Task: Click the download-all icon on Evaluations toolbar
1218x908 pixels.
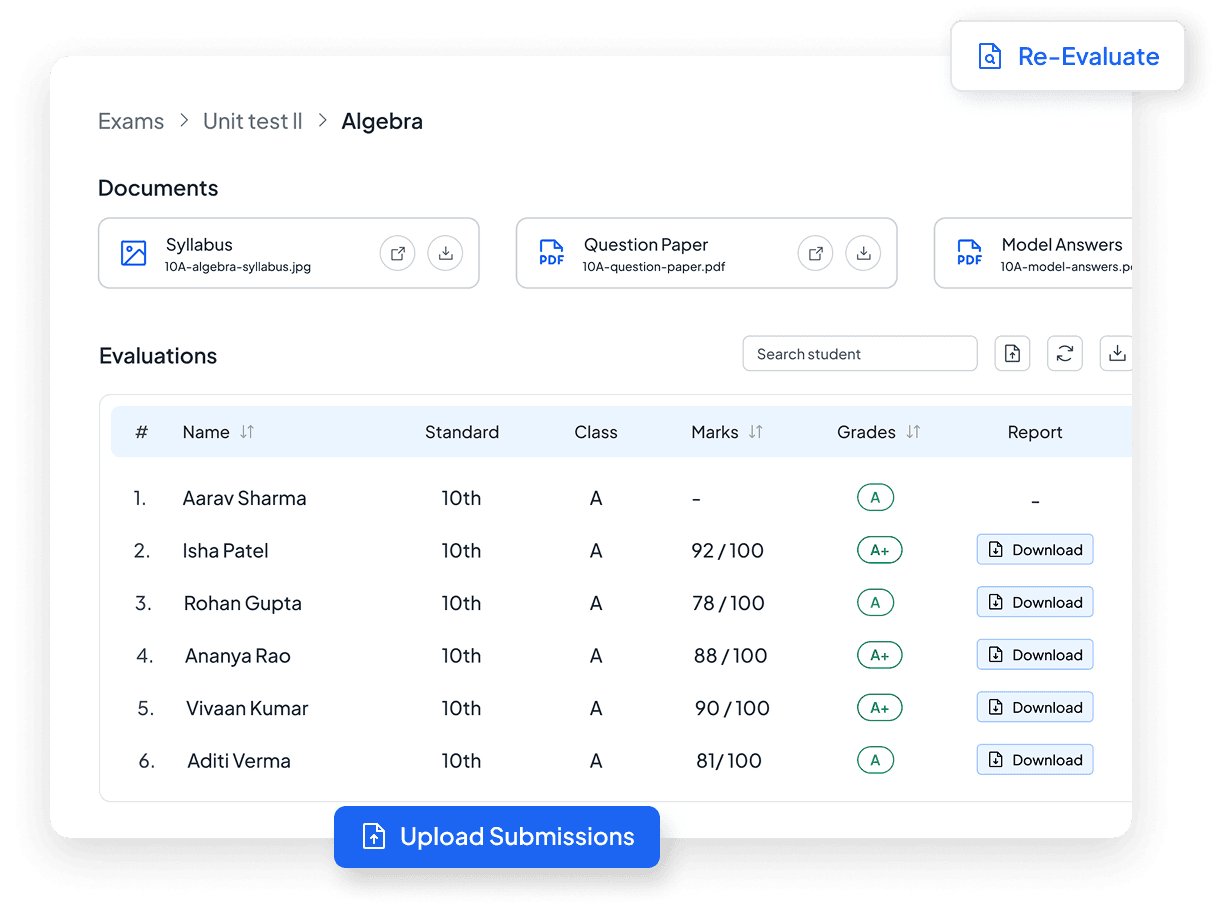Action: (x=1116, y=353)
